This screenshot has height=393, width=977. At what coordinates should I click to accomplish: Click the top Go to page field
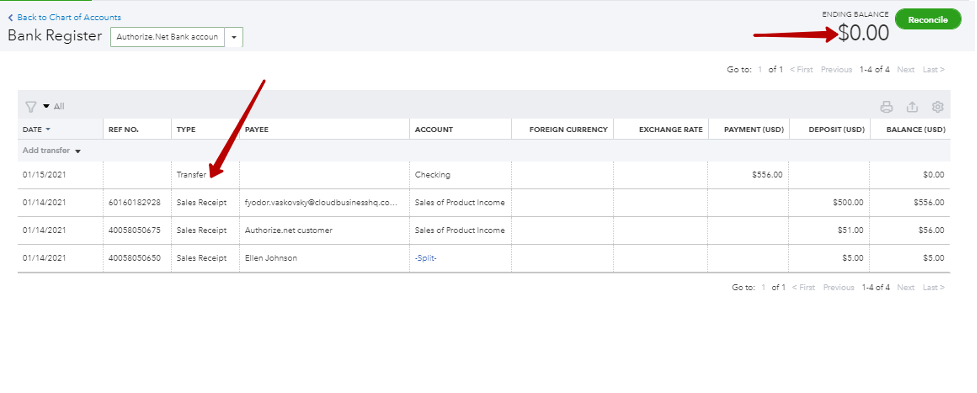pyautogui.click(x=760, y=70)
